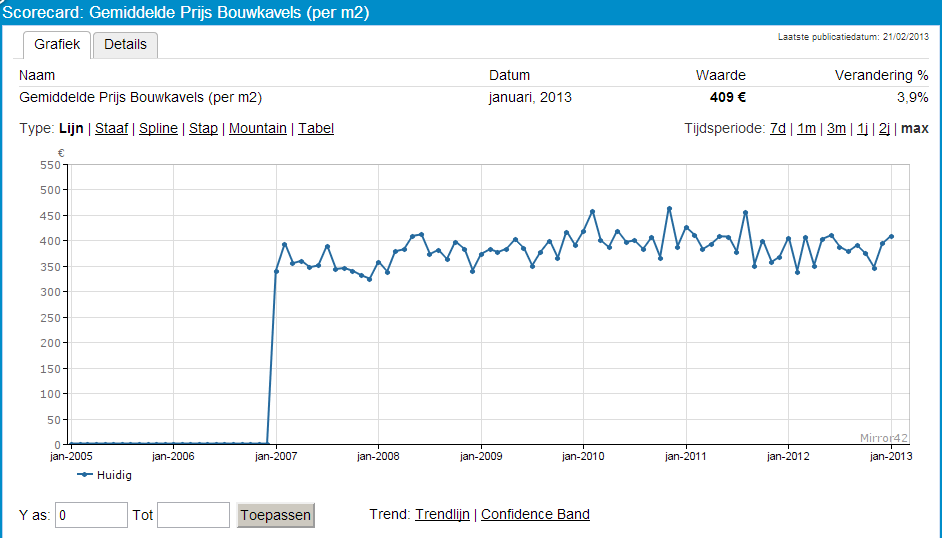Click the Y as minimum input field
Image resolution: width=942 pixels, height=538 pixels.
click(91, 515)
